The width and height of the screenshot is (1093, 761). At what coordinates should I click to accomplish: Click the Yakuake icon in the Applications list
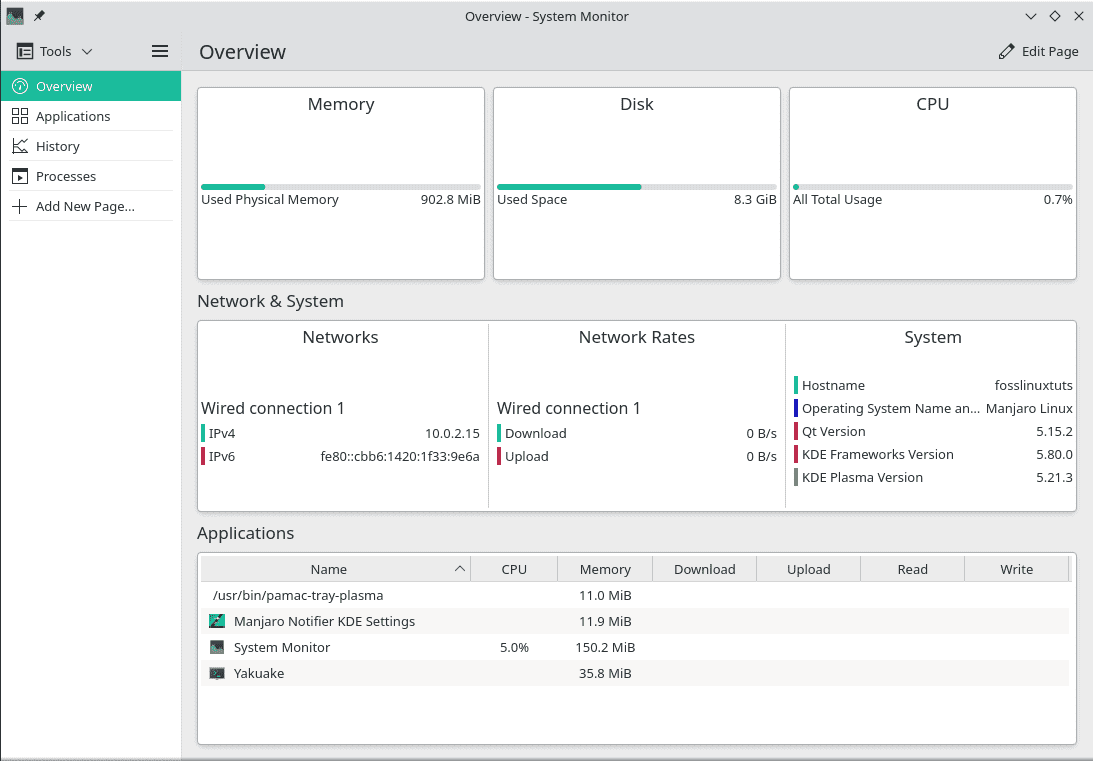[x=217, y=673]
